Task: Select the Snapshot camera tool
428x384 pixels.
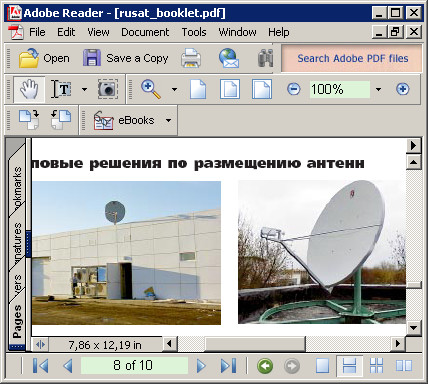Action: click(x=108, y=89)
